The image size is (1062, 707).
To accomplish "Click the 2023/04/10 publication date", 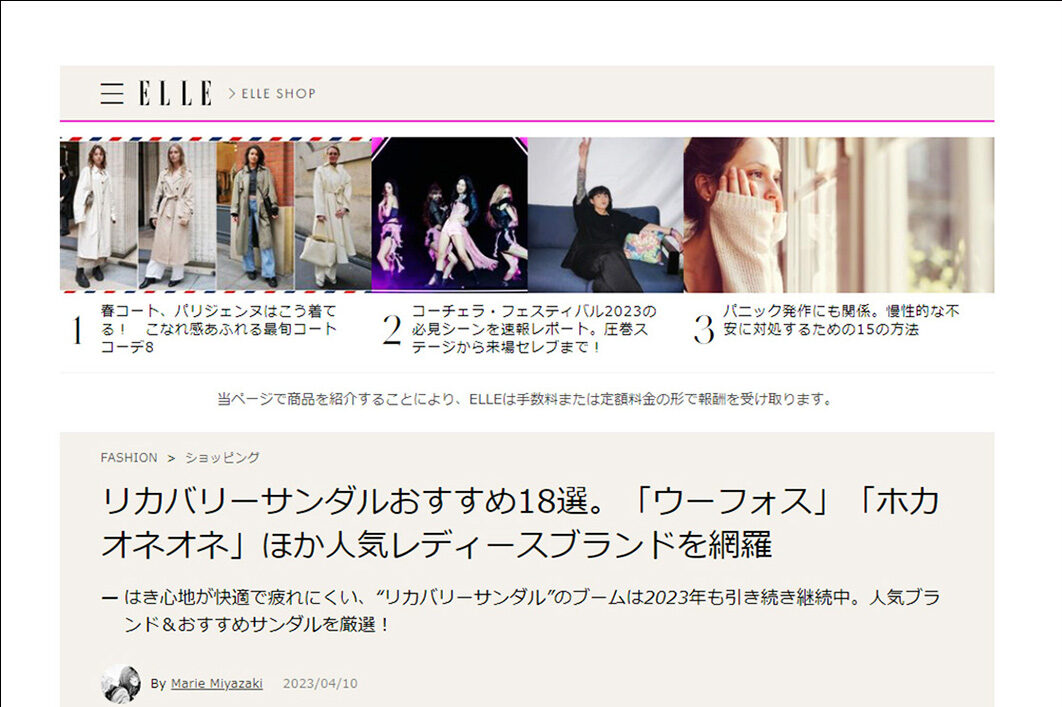I will [x=320, y=684].
